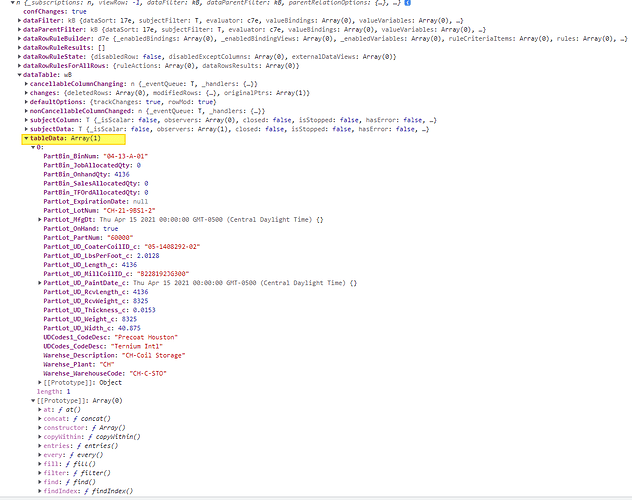Click PartBin_OnhandQty value 4136
The image size is (632, 500).
[122, 174]
